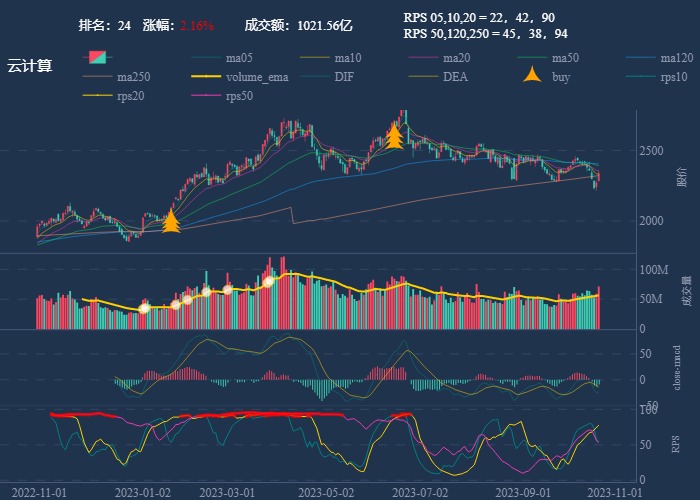This screenshot has width=700, height=500.
Task: Toggle ma50 legend entry
Action: (565, 58)
